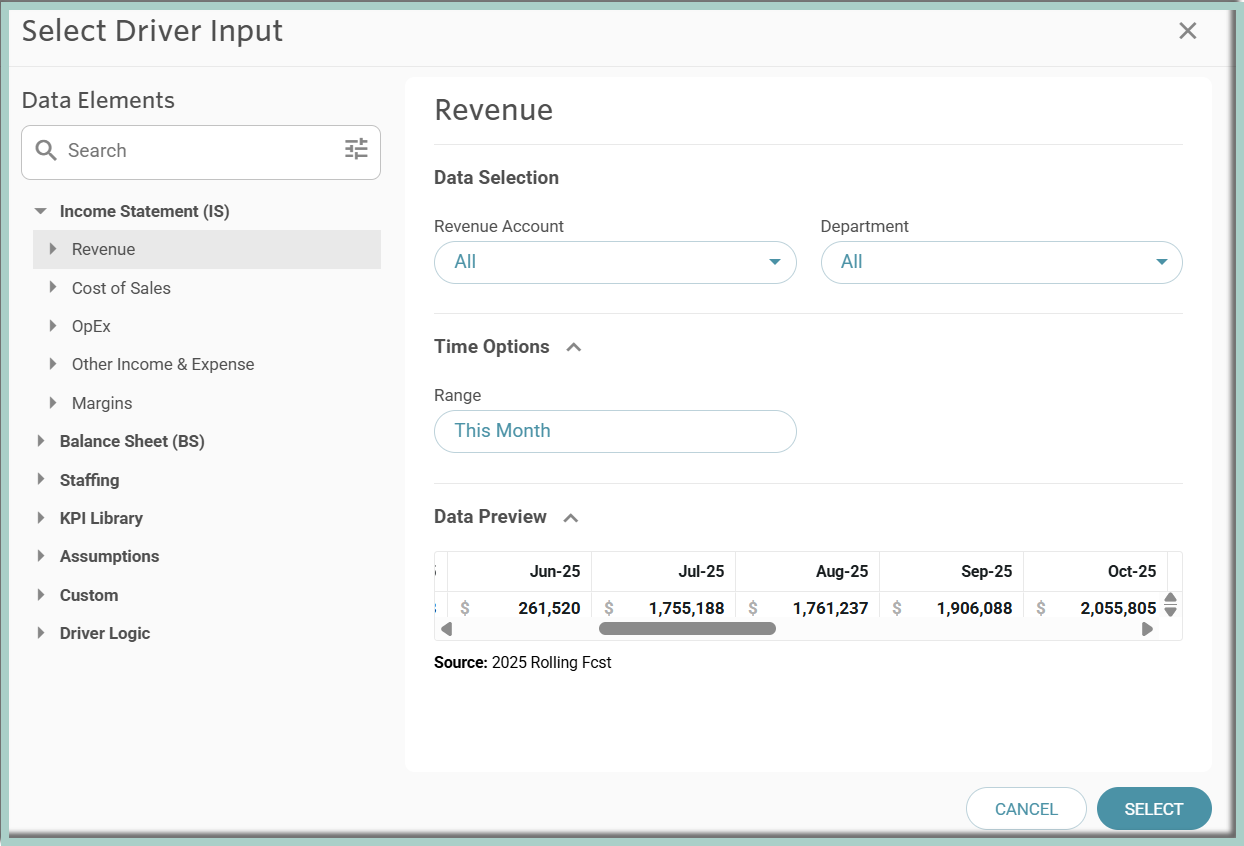Expand the KPI Library arrow
Image resolution: width=1244 pixels, height=846 pixels.
(x=41, y=518)
